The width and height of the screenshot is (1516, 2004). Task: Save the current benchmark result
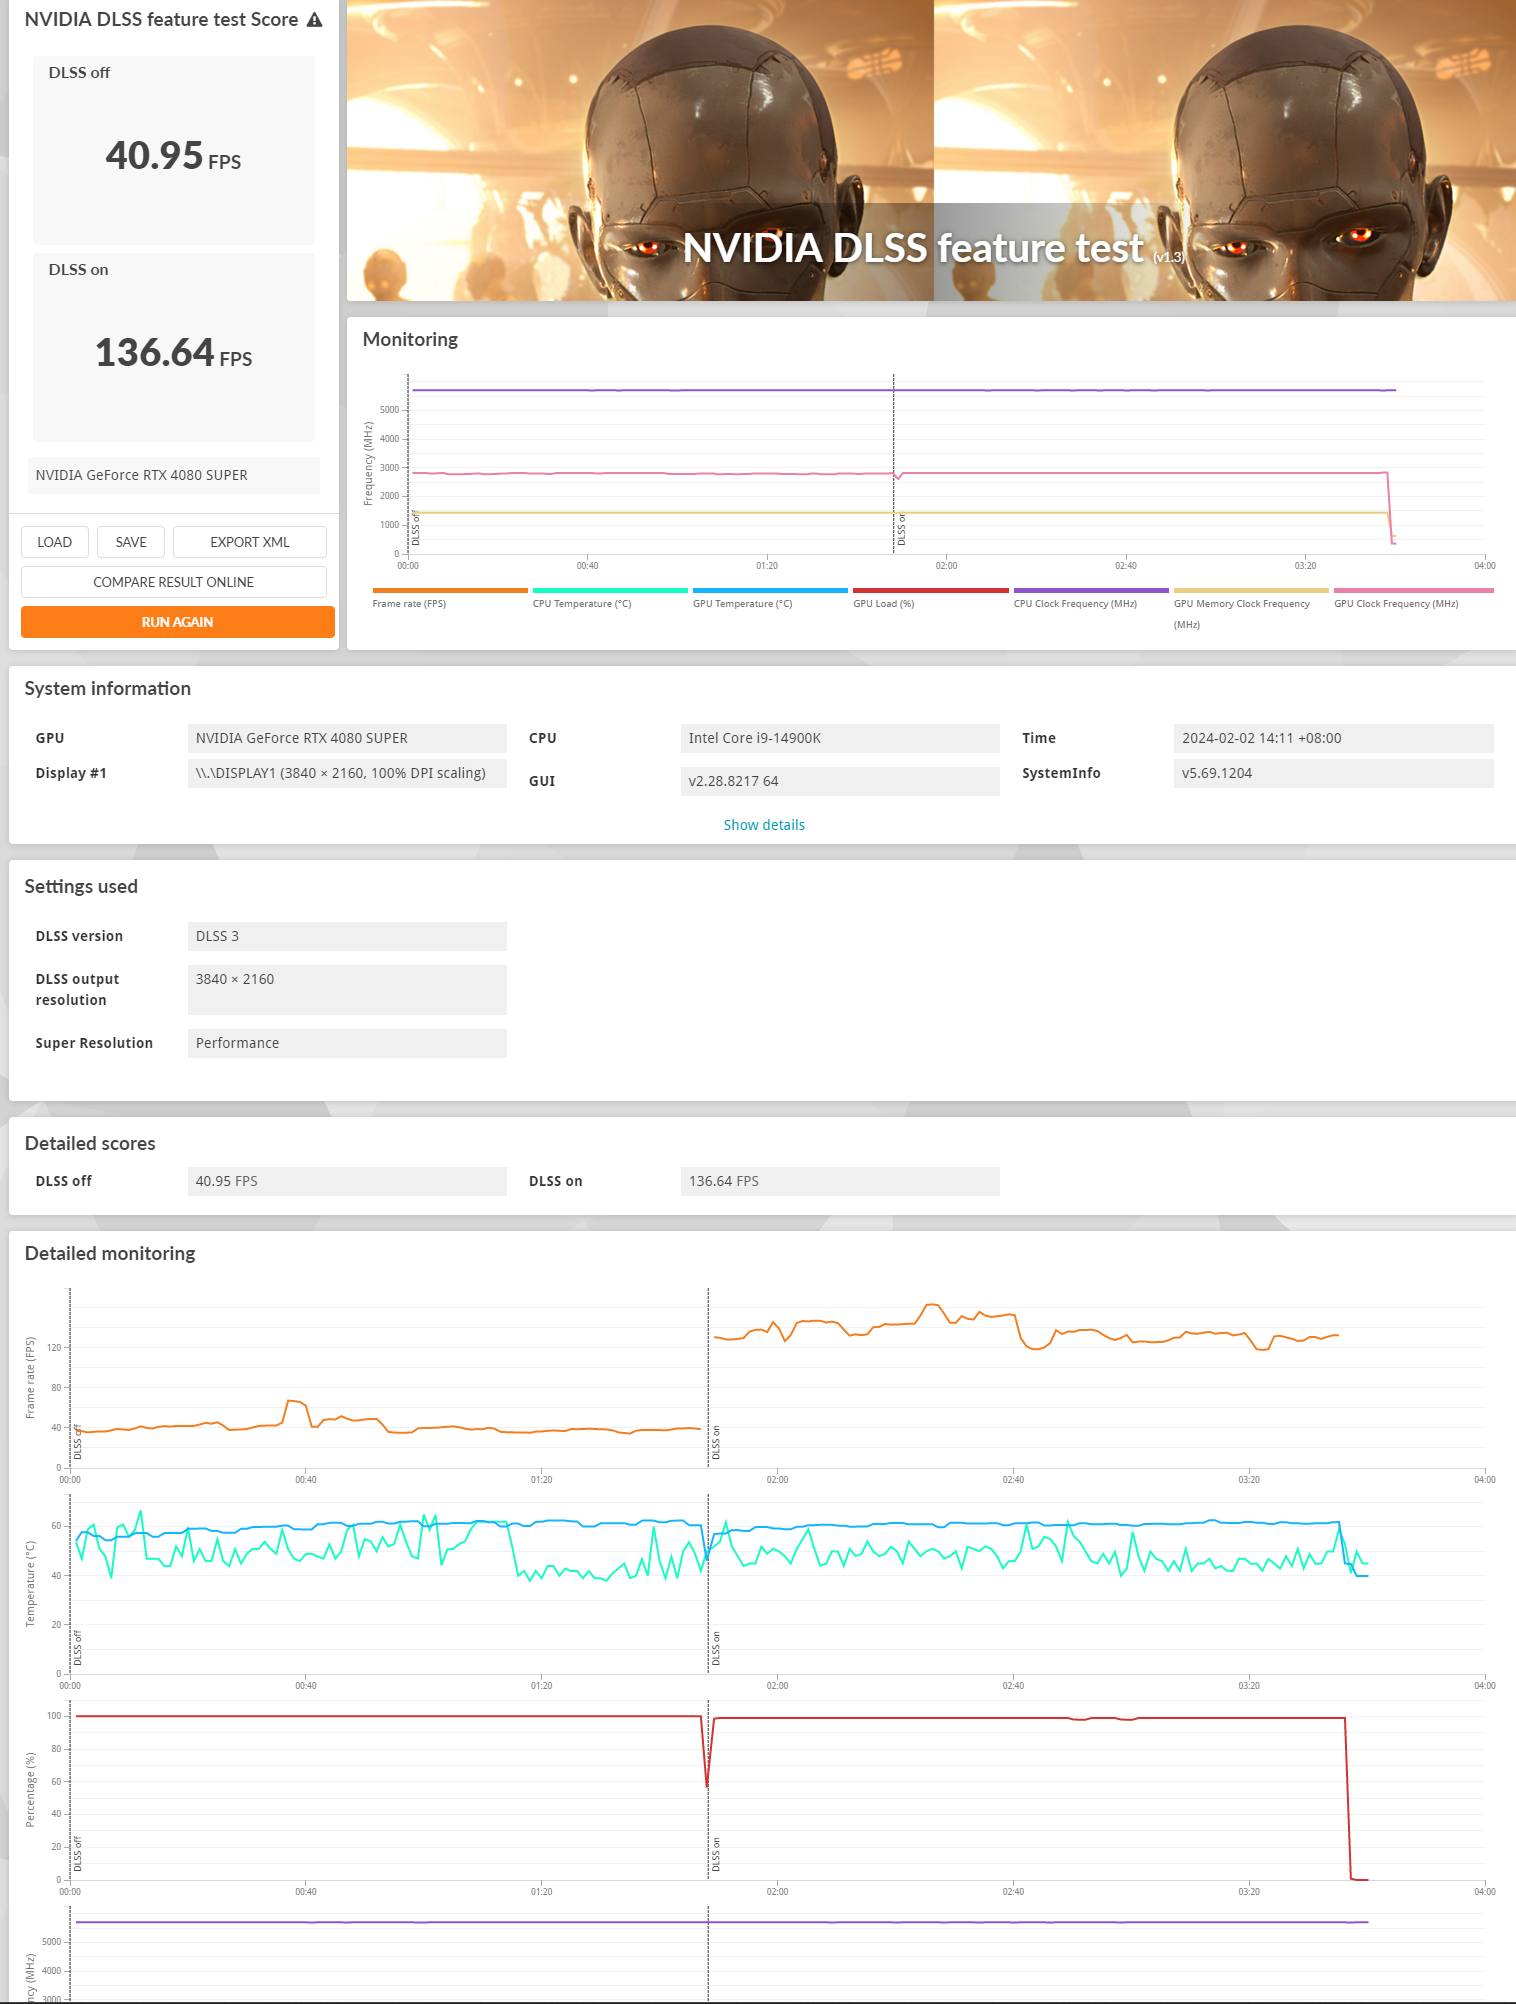click(x=131, y=542)
